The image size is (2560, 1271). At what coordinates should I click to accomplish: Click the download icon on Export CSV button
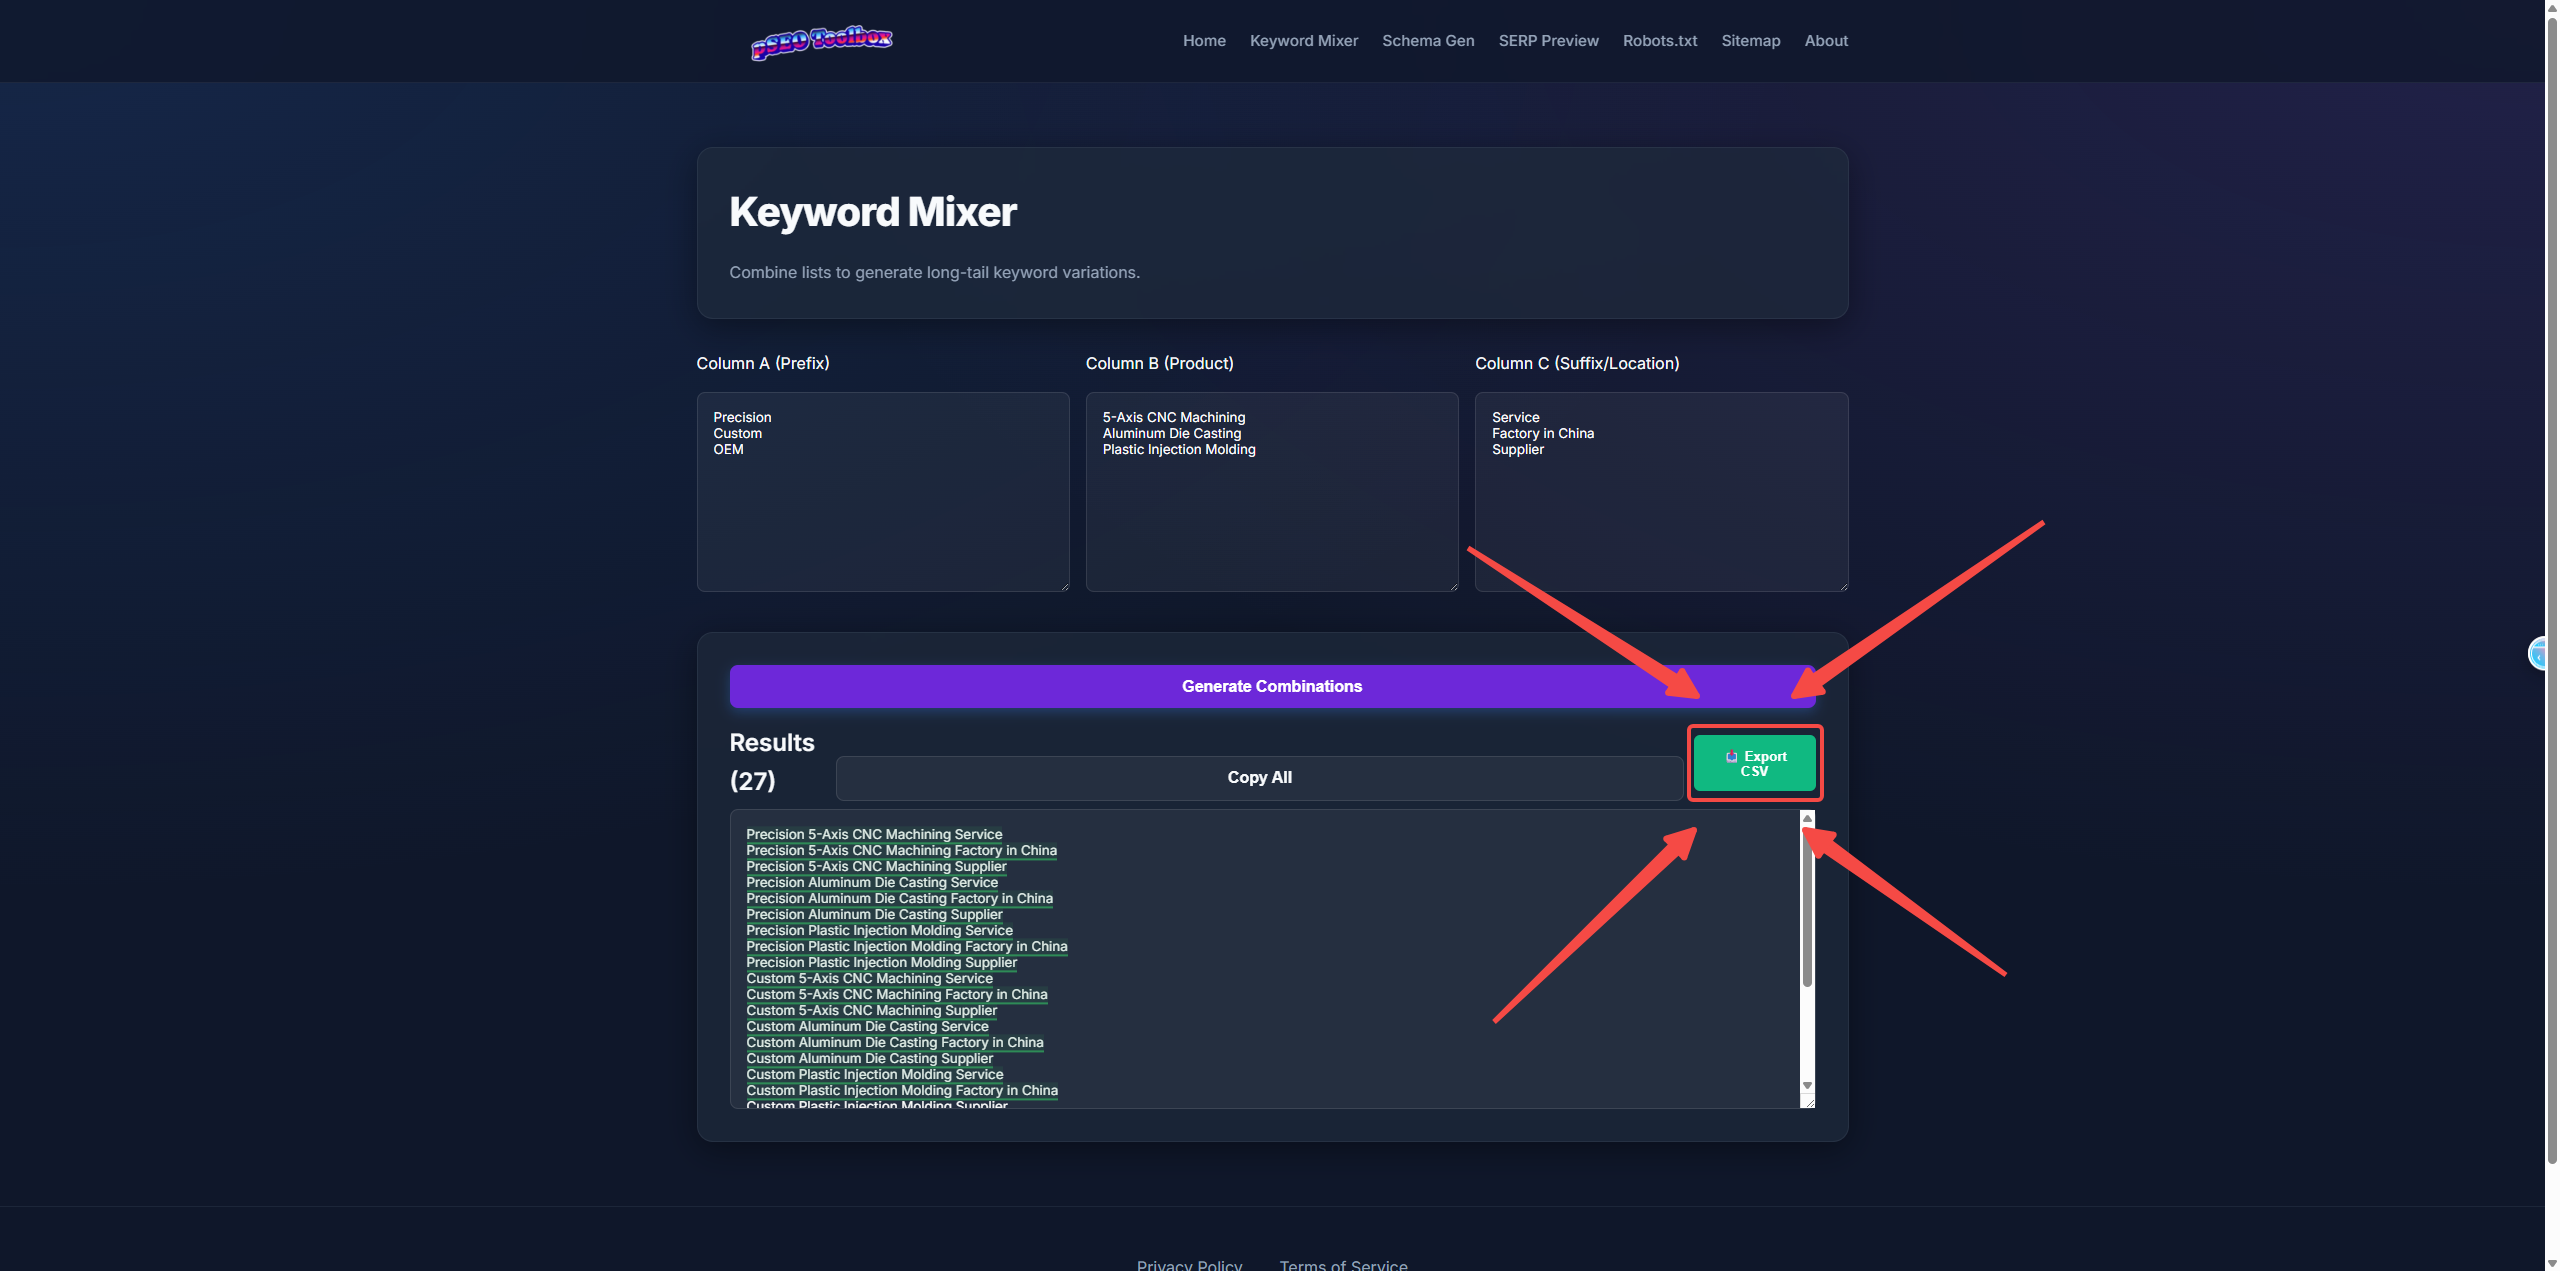[1731, 757]
